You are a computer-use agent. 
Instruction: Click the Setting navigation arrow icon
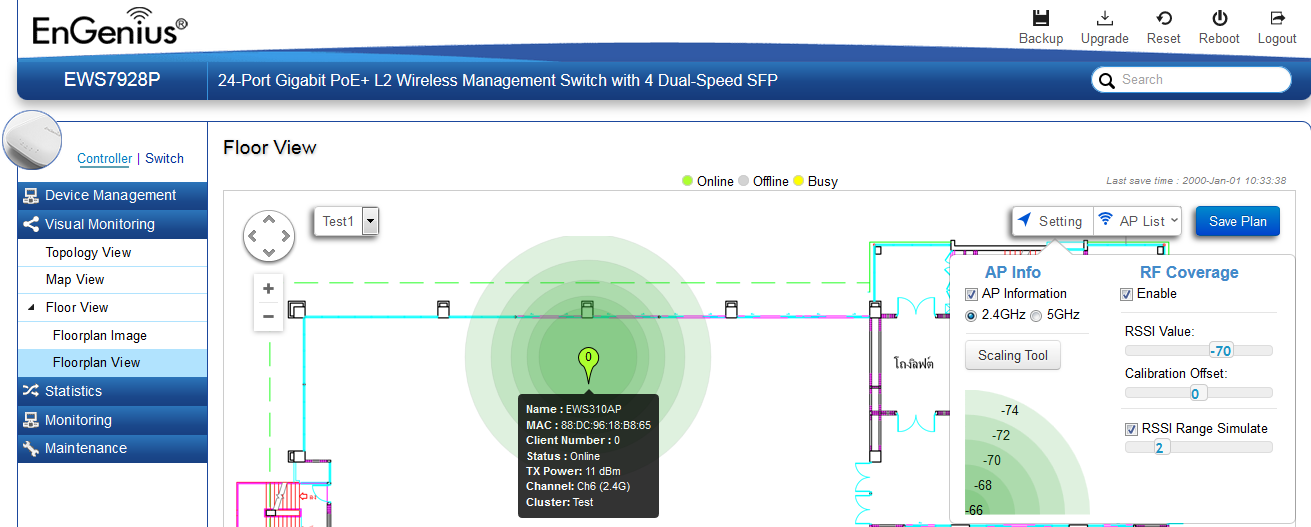coord(1025,220)
